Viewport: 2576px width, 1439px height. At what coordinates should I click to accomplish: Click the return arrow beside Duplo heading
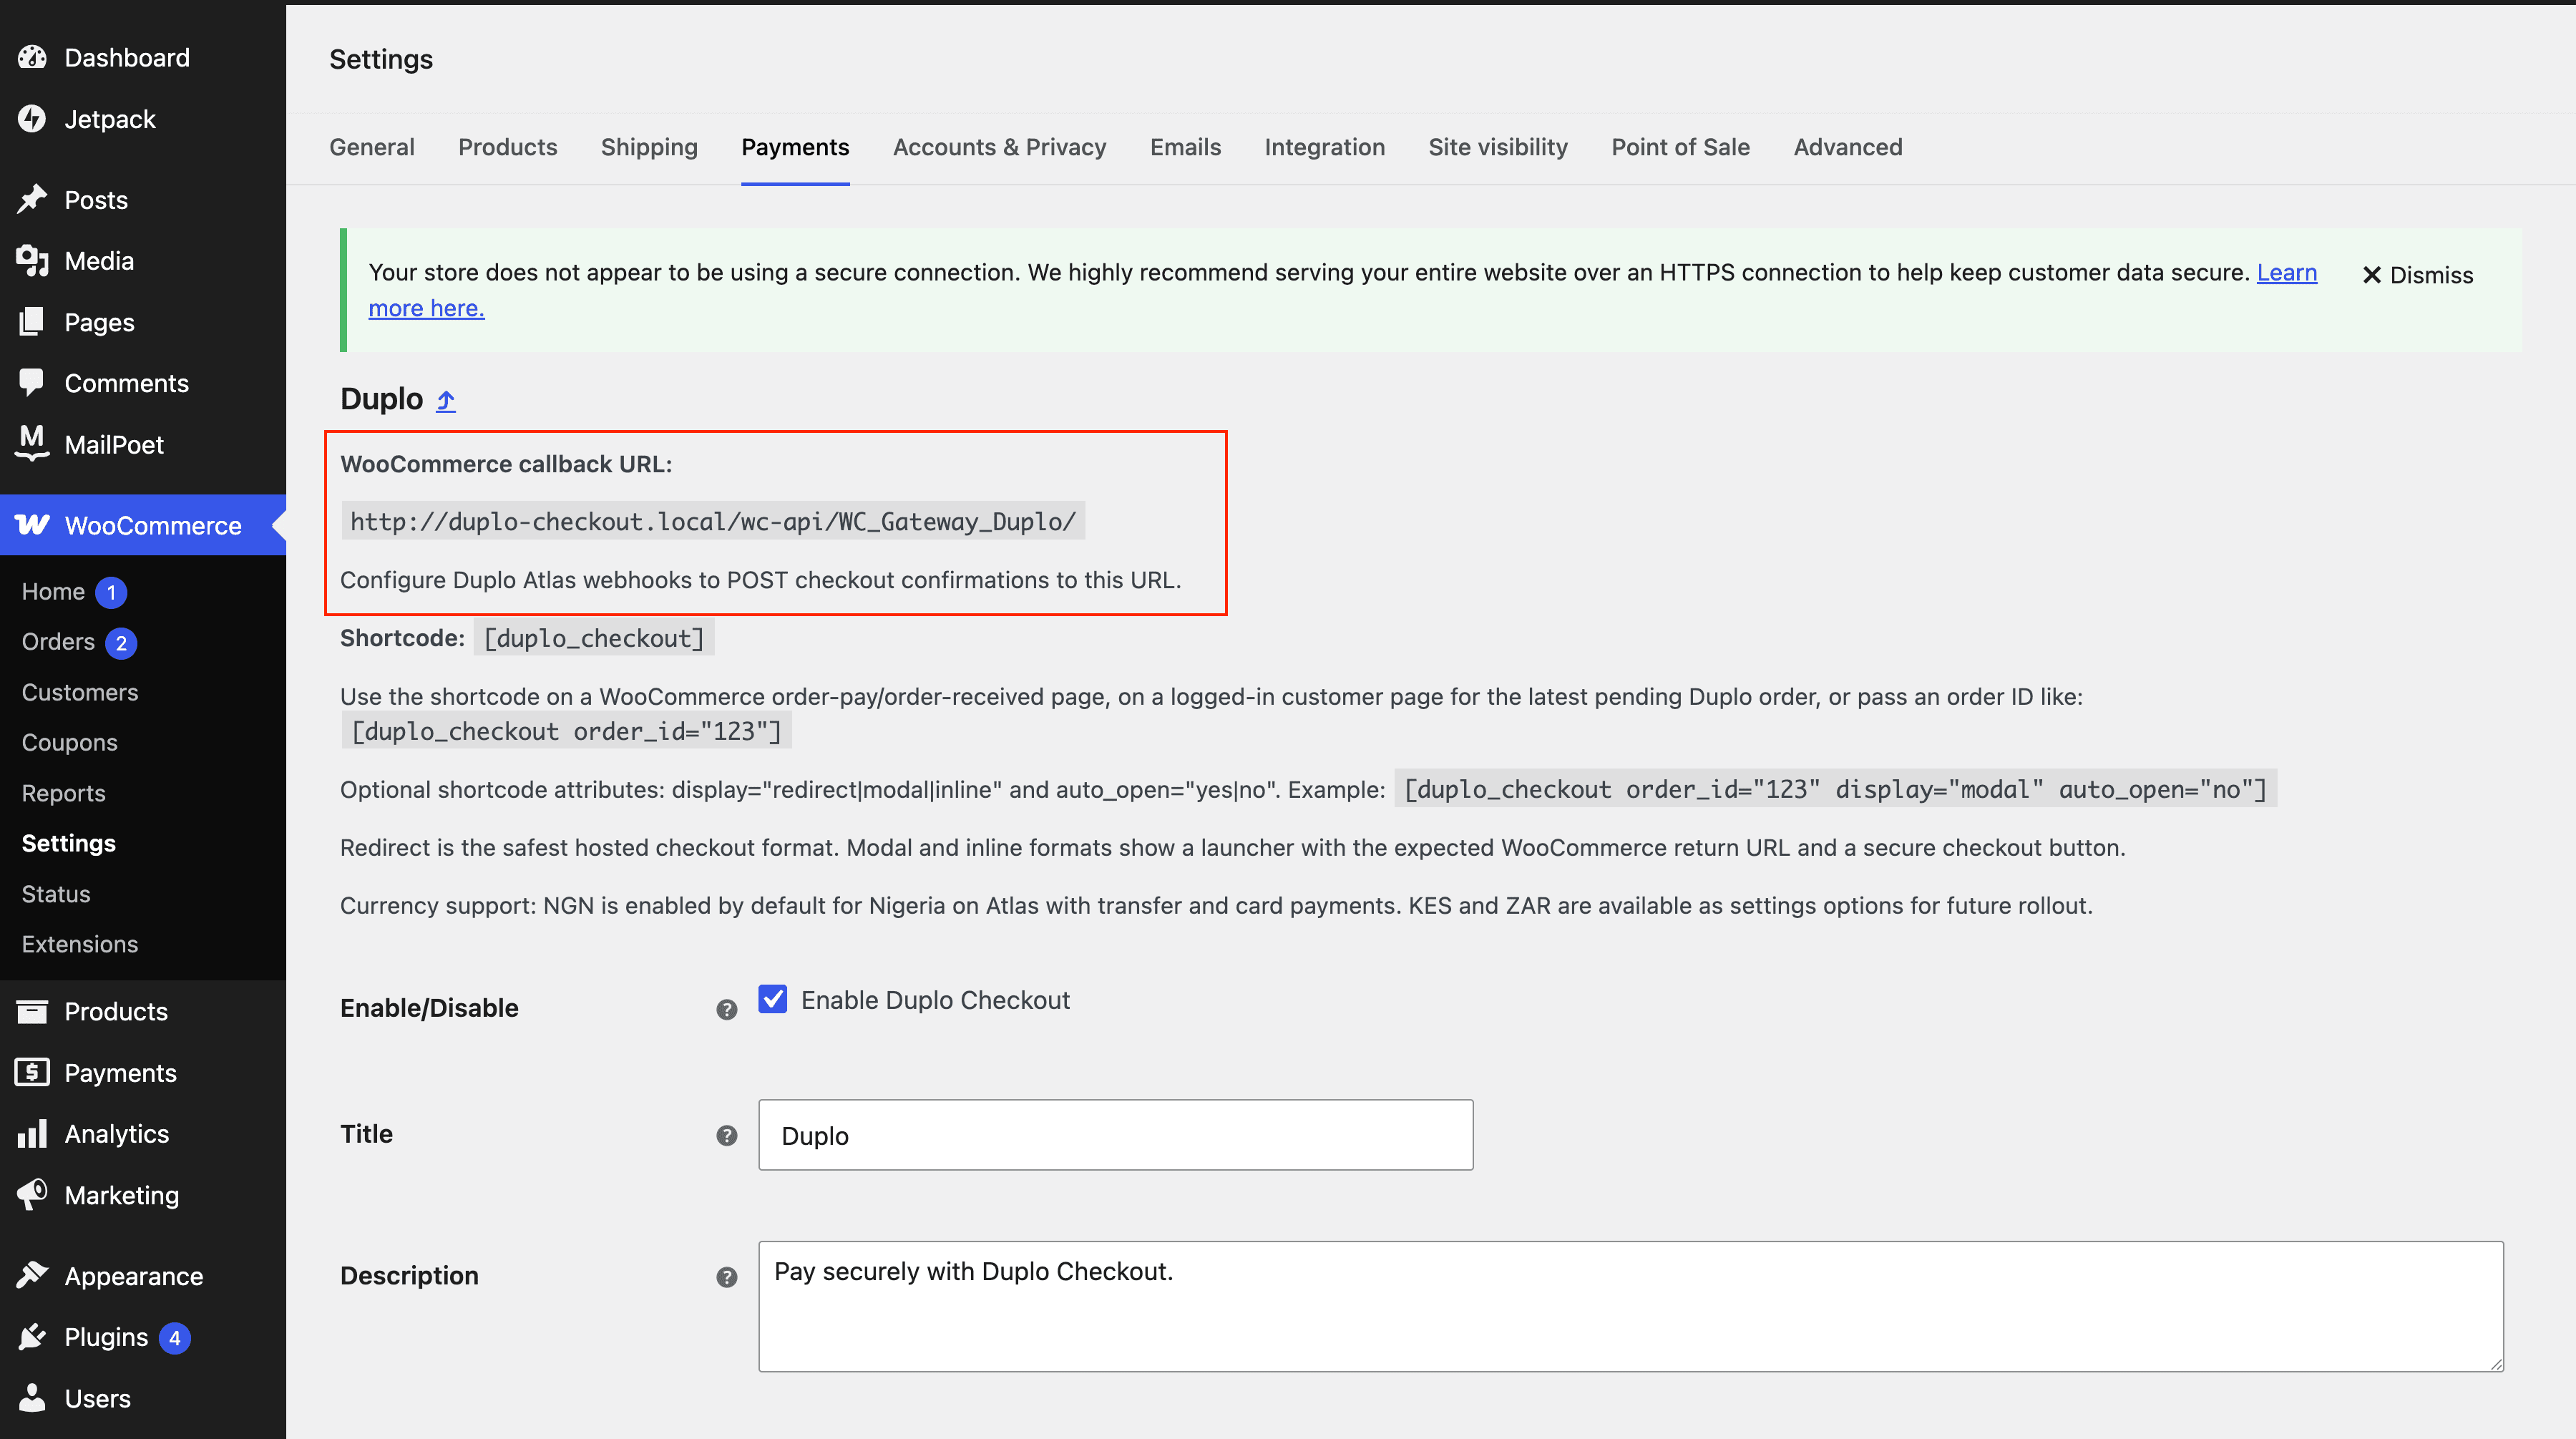pyautogui.click(x=446, y=400)
